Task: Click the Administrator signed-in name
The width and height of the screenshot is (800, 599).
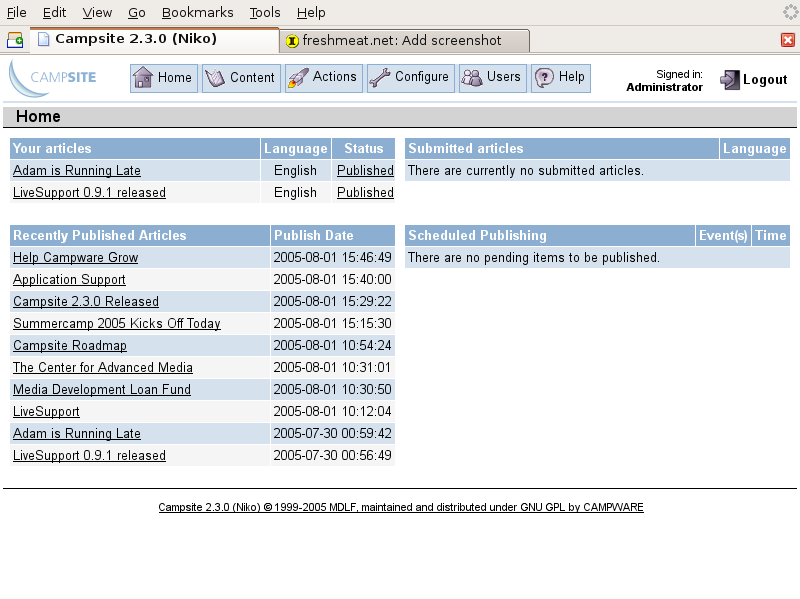Action: (x=664, y=87)
